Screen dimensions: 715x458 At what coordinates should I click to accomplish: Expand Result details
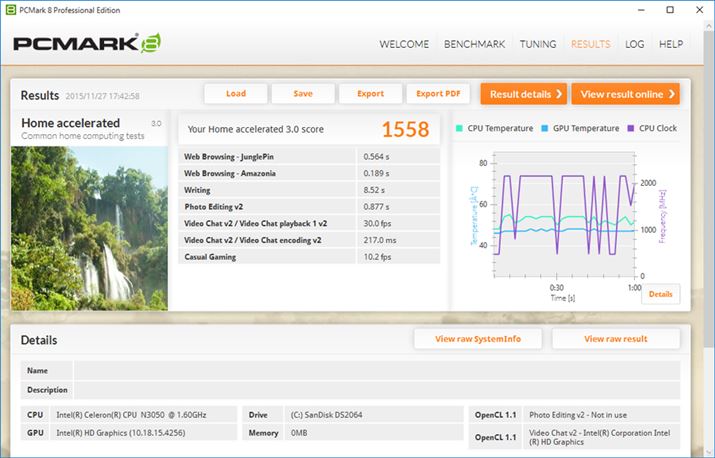[523, 94]
